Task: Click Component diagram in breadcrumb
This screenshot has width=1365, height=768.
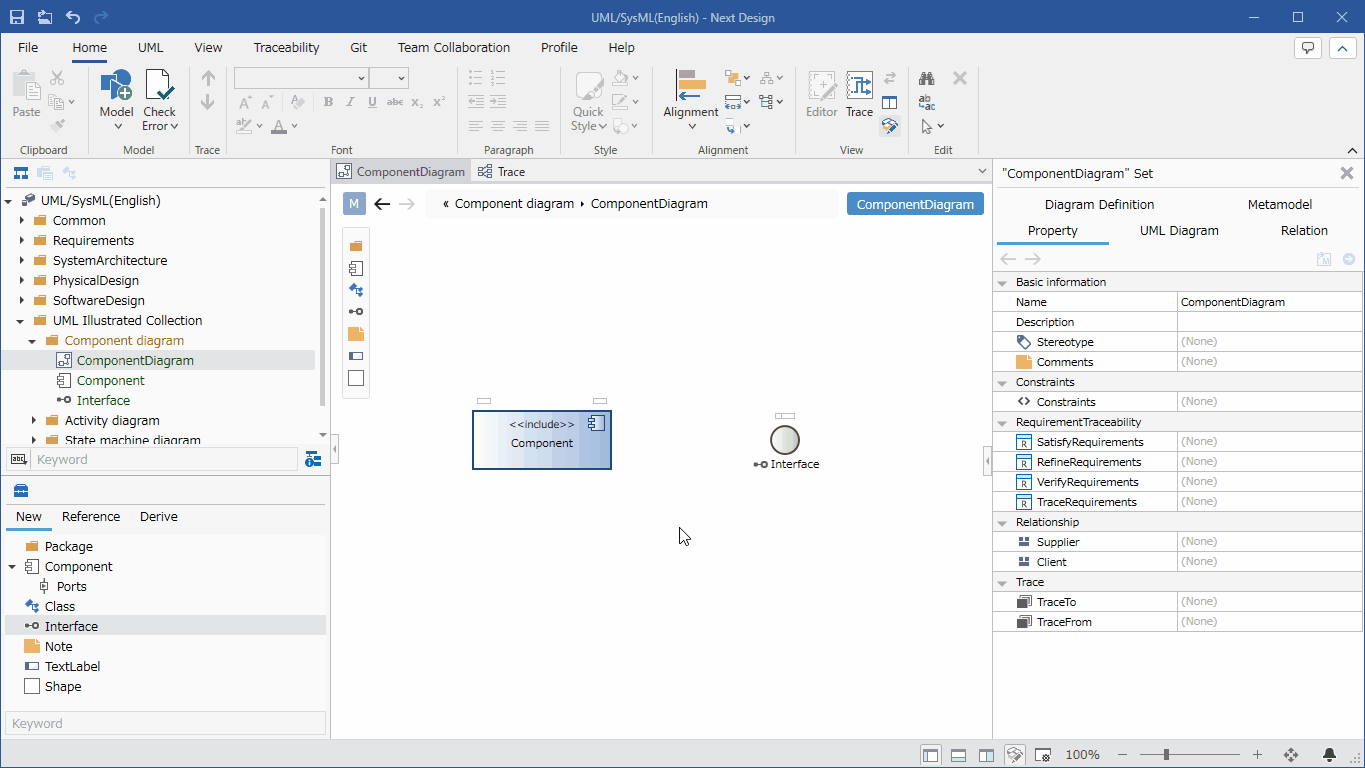Action: [514, 204]
